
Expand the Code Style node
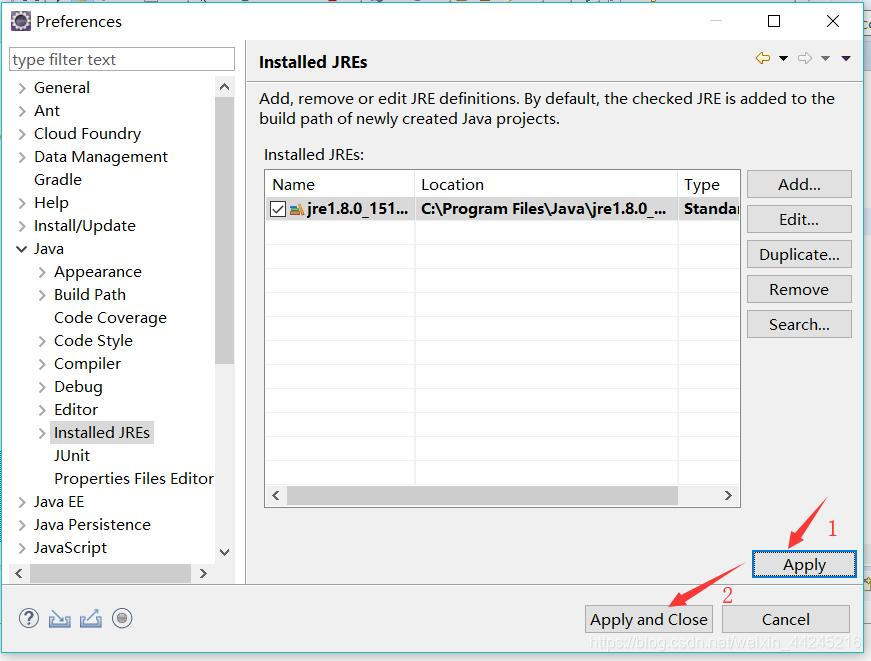42,341
